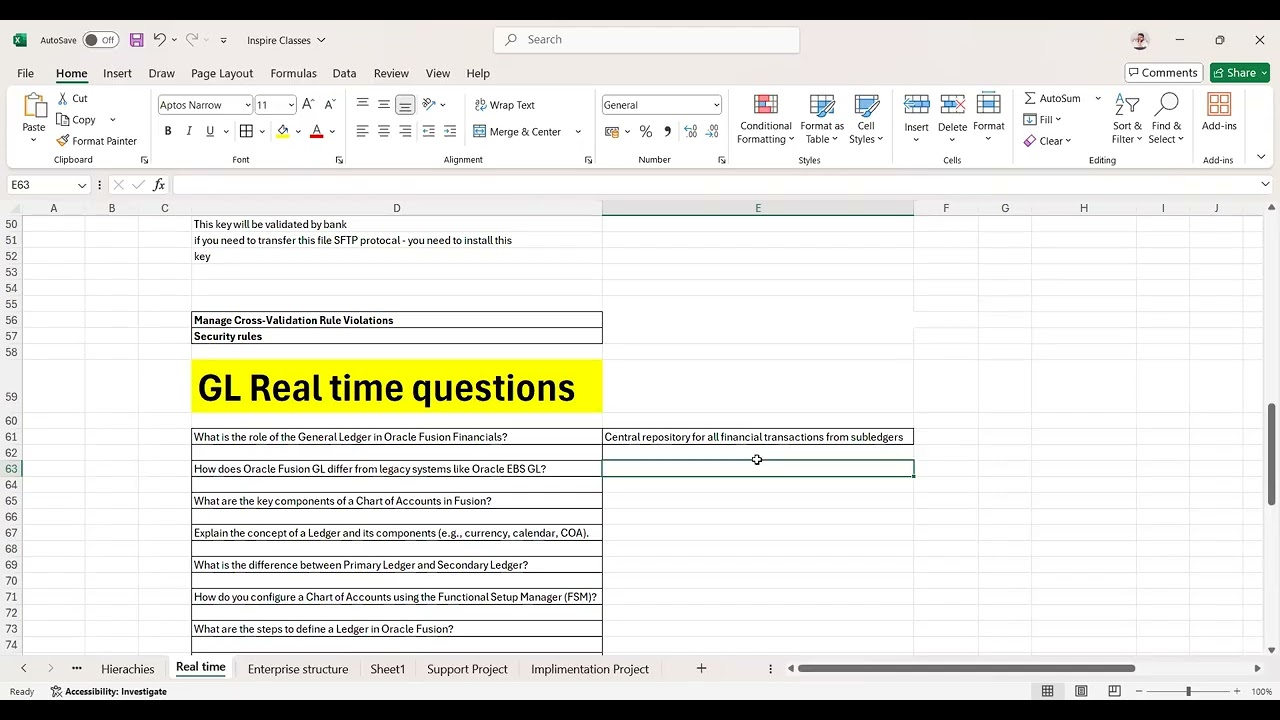
Task: Apply align right to cell text
Action: [x=405, y=131]
